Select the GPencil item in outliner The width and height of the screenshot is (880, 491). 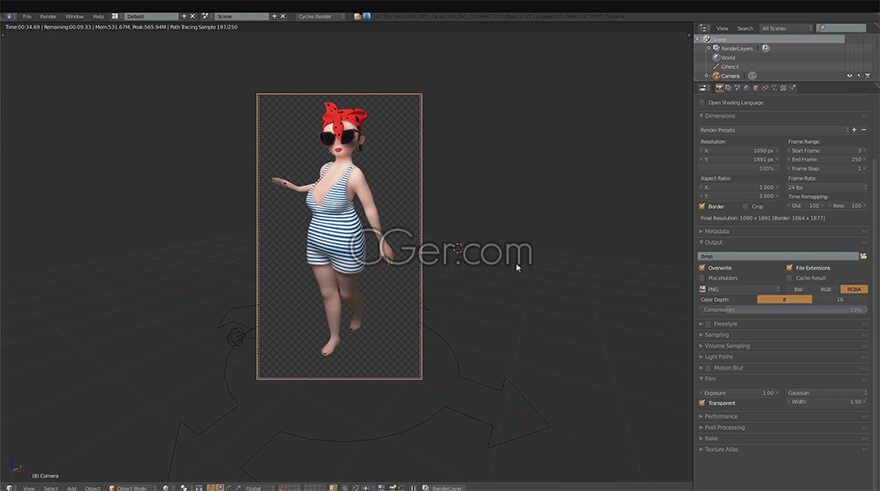[729, 67]
